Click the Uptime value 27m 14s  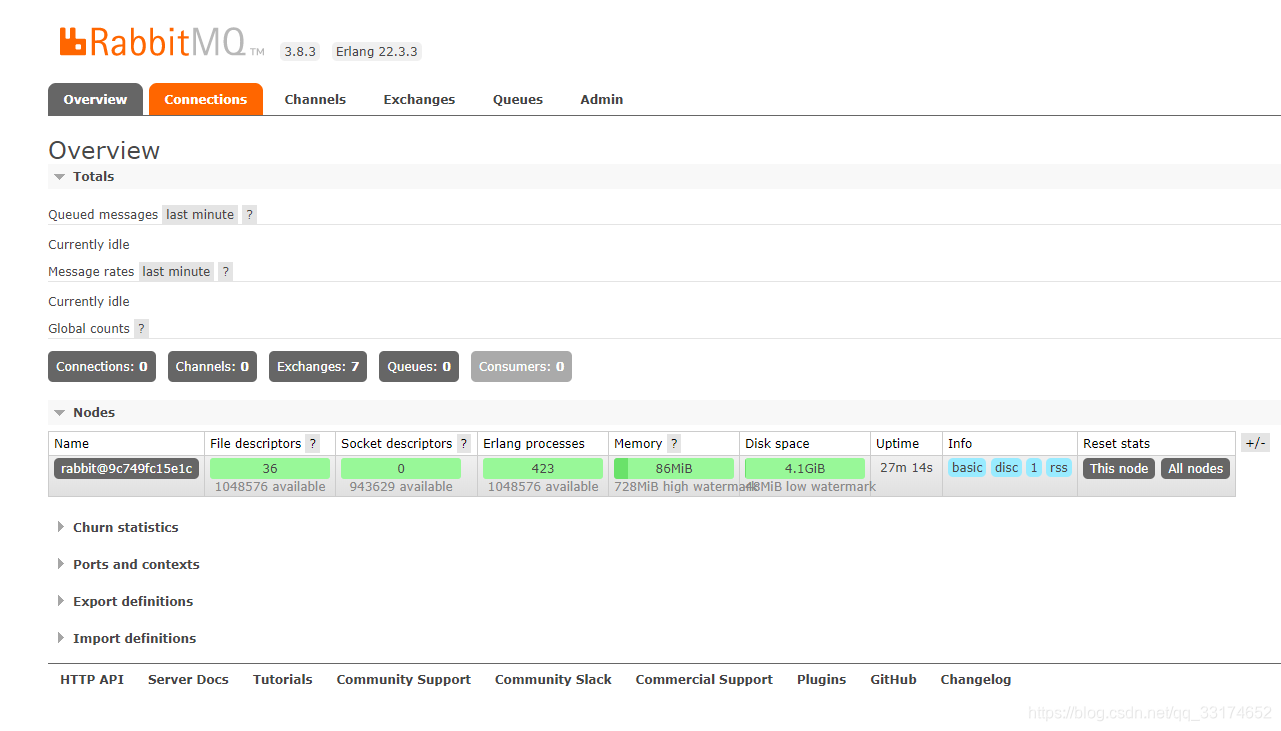pyautogui.click(x=906, y=467)
